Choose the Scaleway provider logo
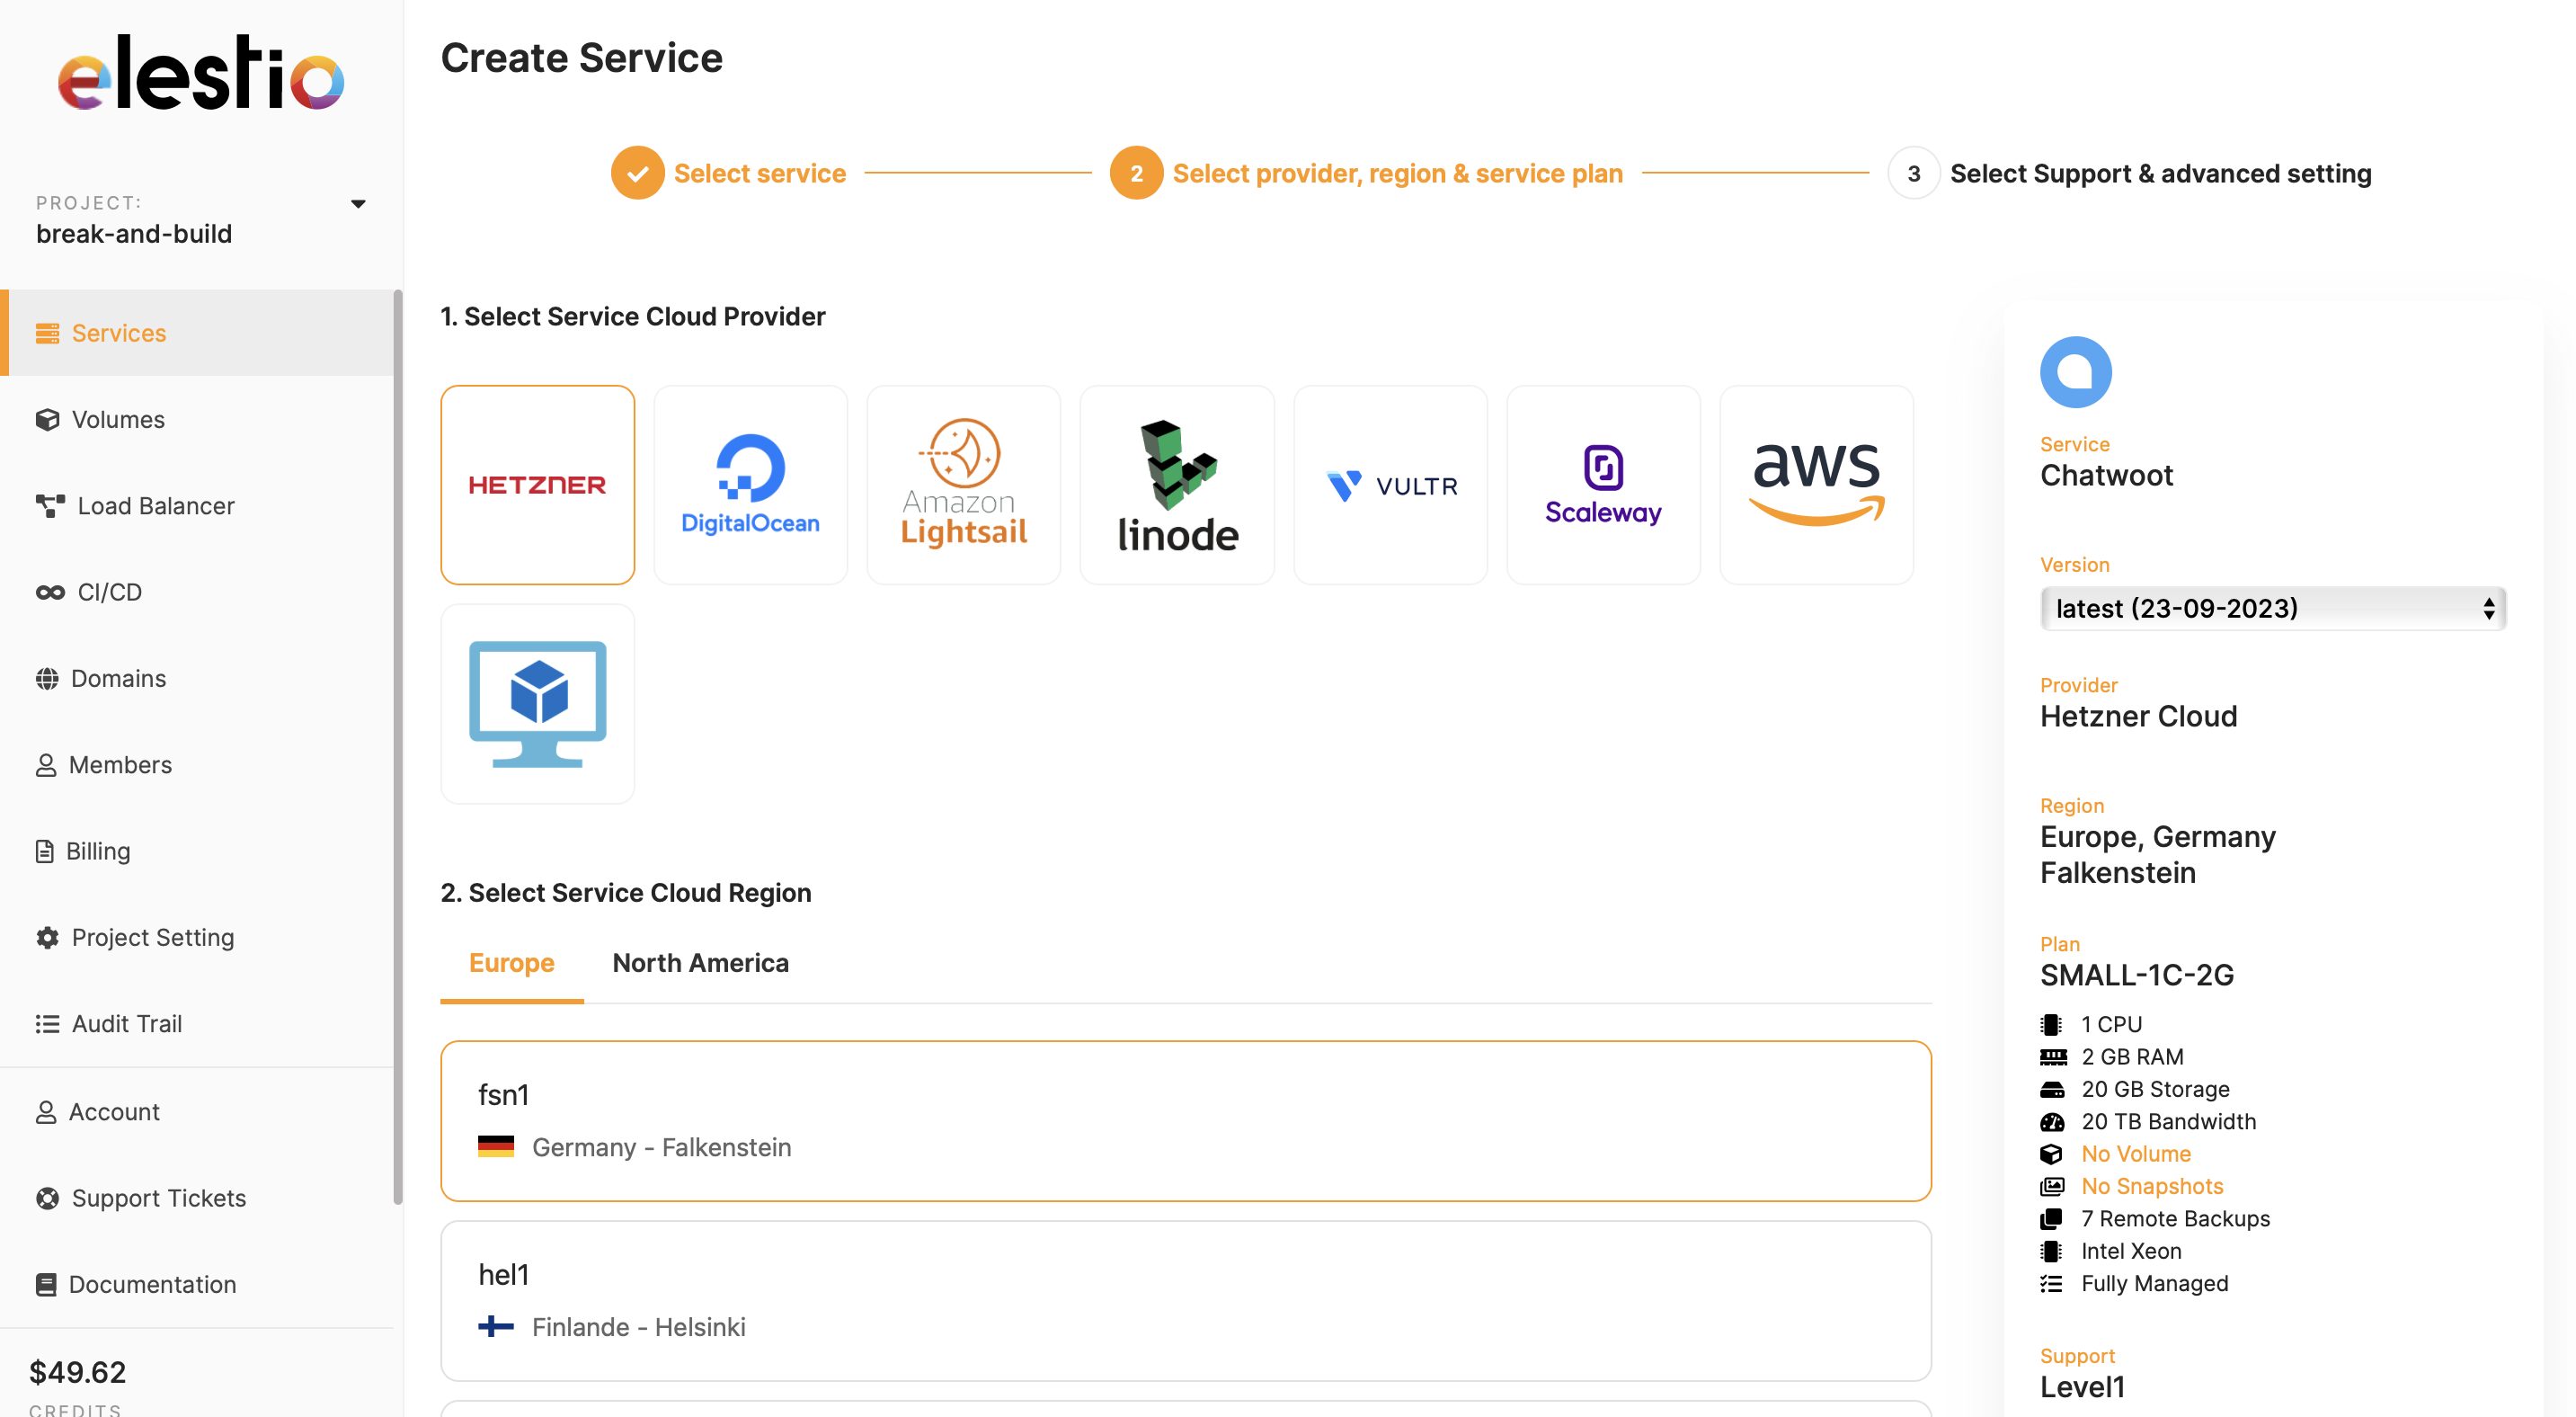Viewport: 2576px width, 1417px height. click(x=1603, y=484)
